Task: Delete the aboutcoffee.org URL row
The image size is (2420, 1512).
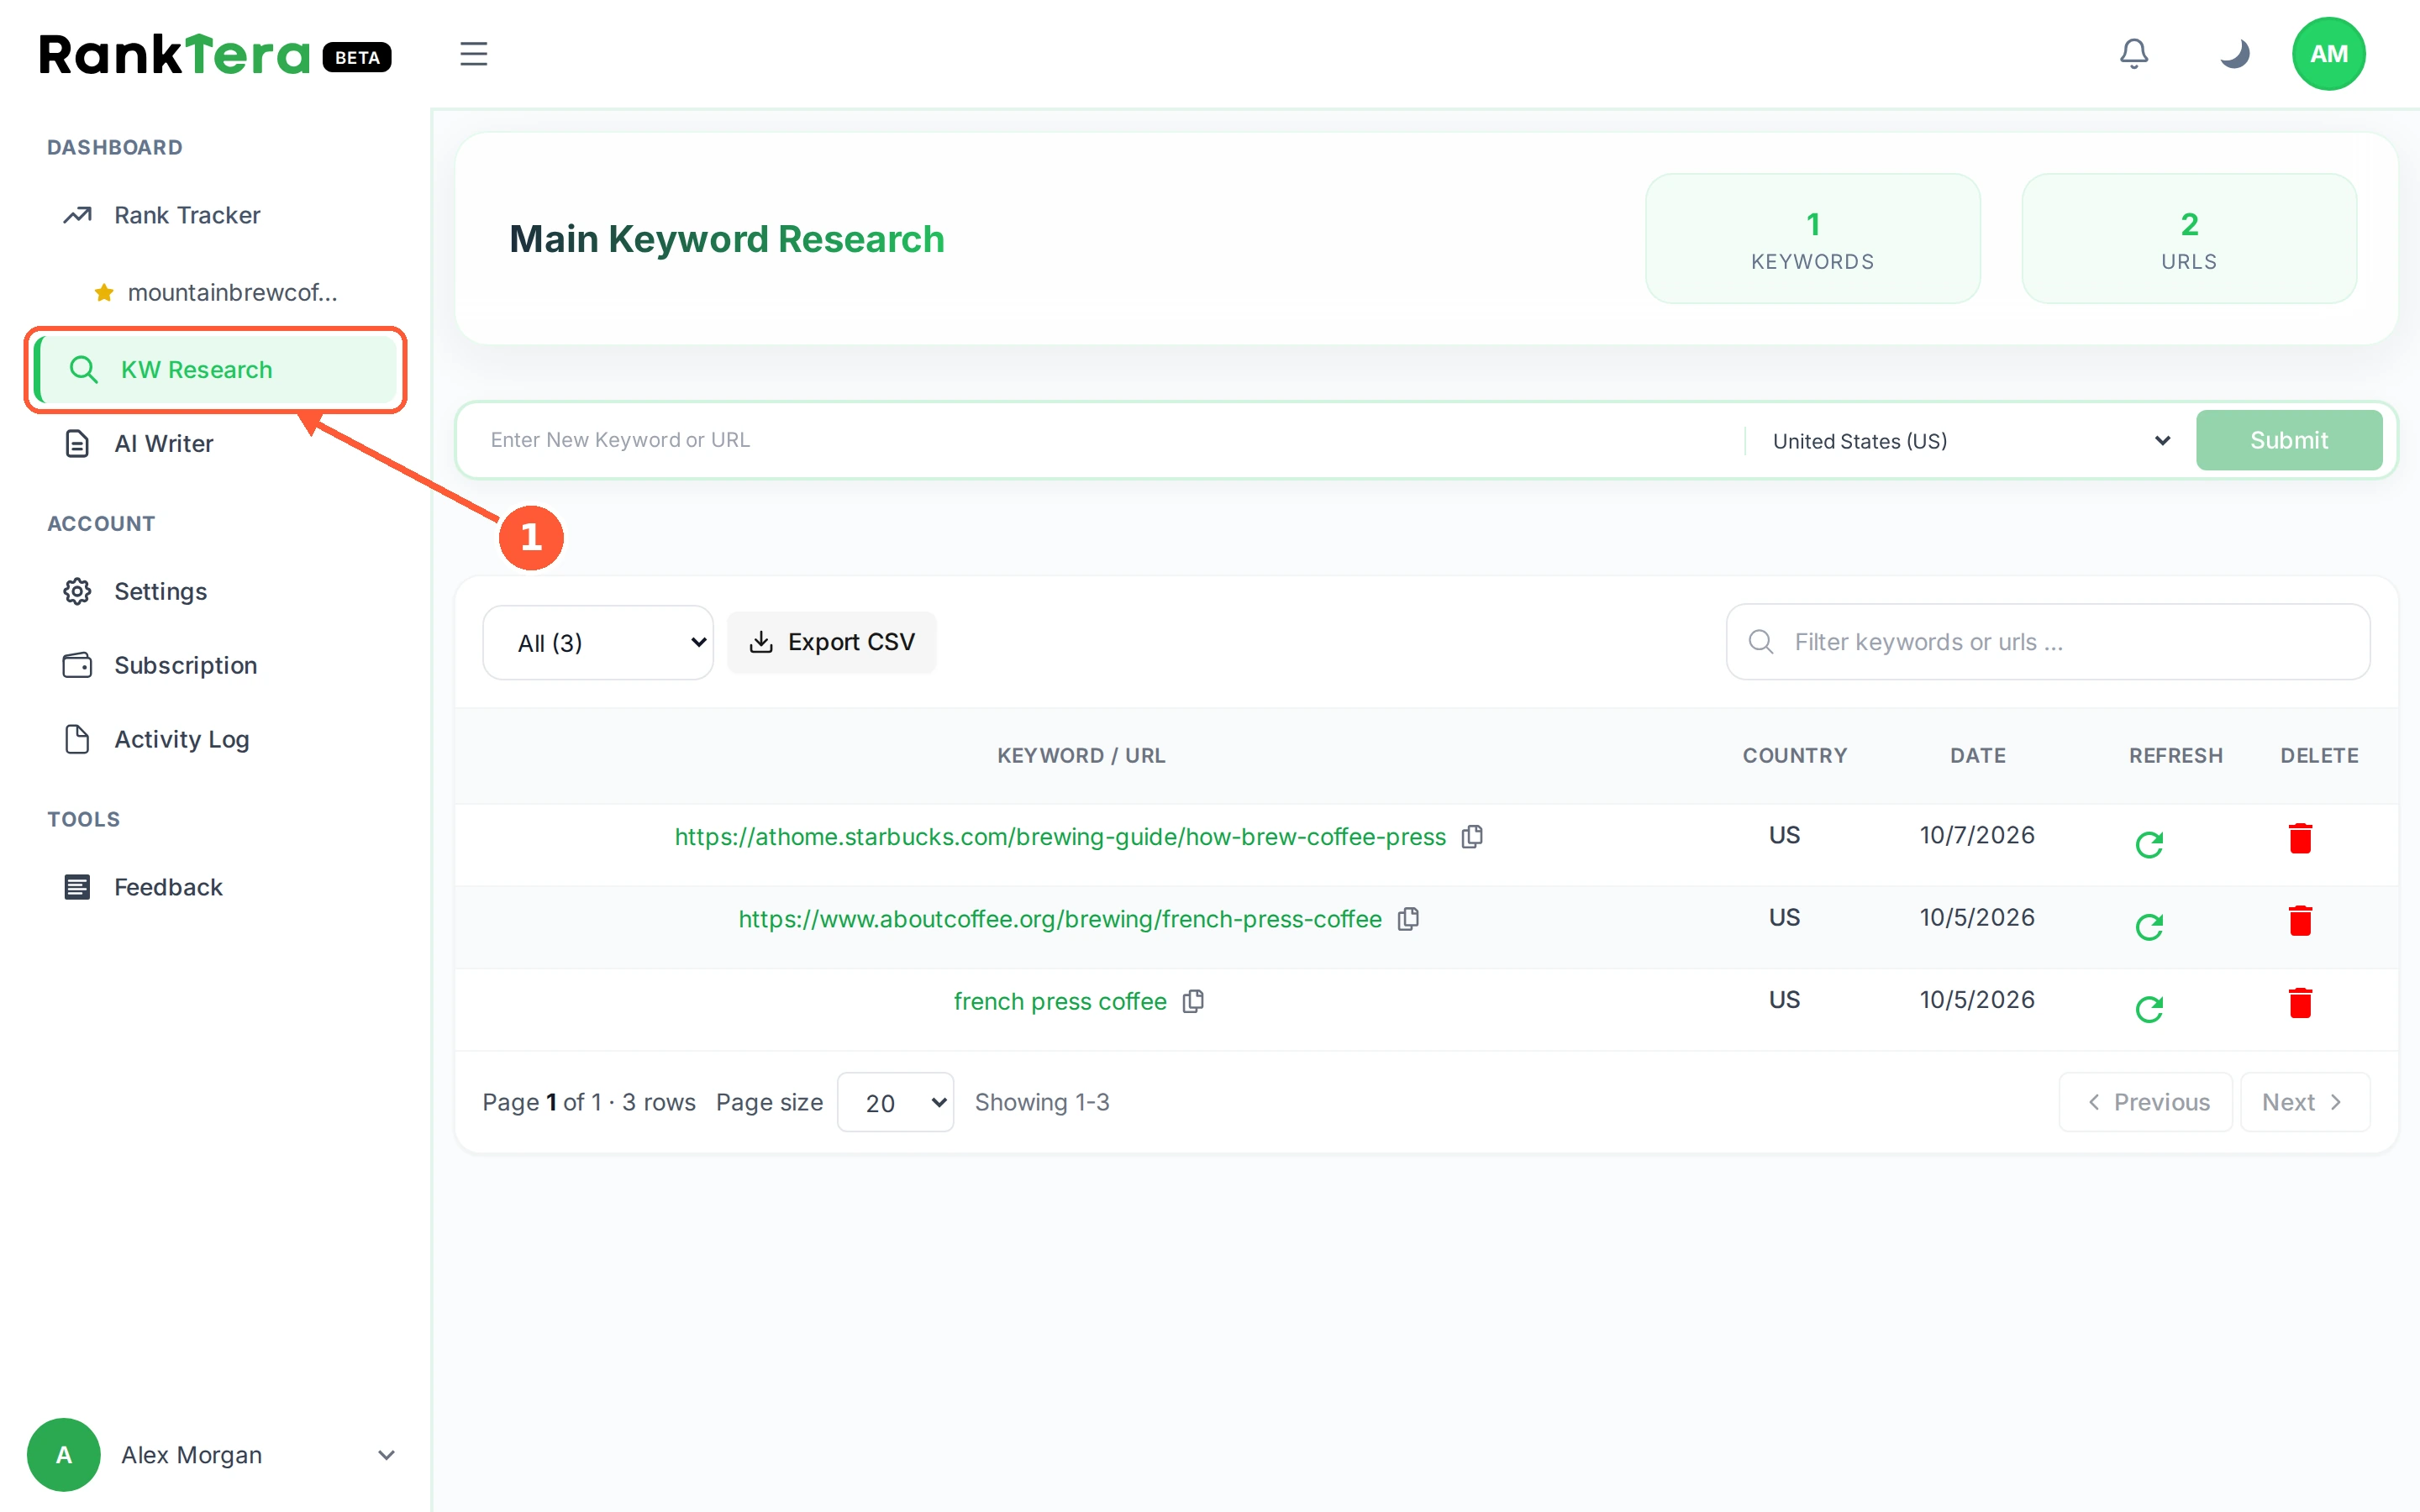Action: coord(2300,920)
